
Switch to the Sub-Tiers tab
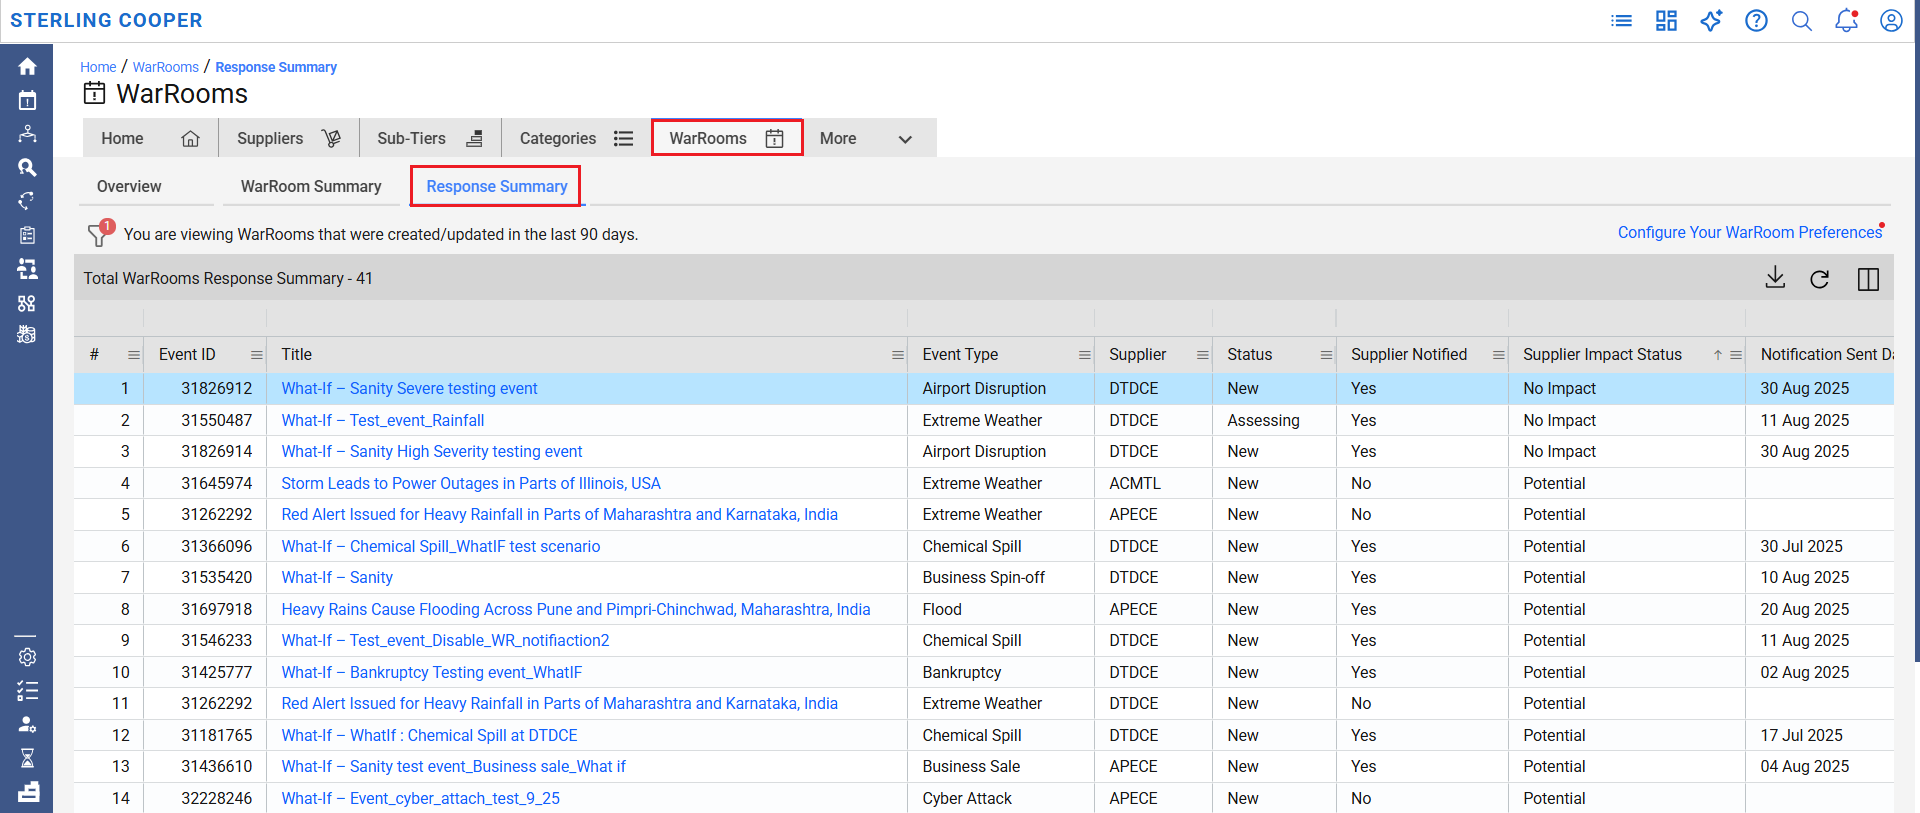[430, 138]
